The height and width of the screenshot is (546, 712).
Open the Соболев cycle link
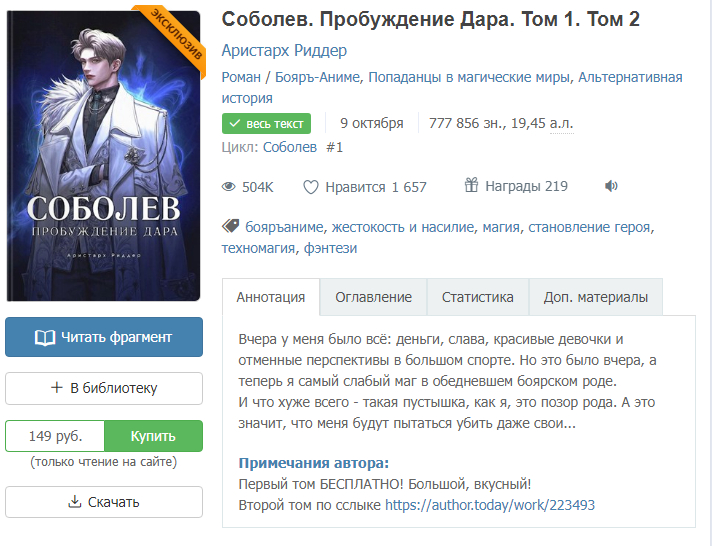click(x=292, y=148)
